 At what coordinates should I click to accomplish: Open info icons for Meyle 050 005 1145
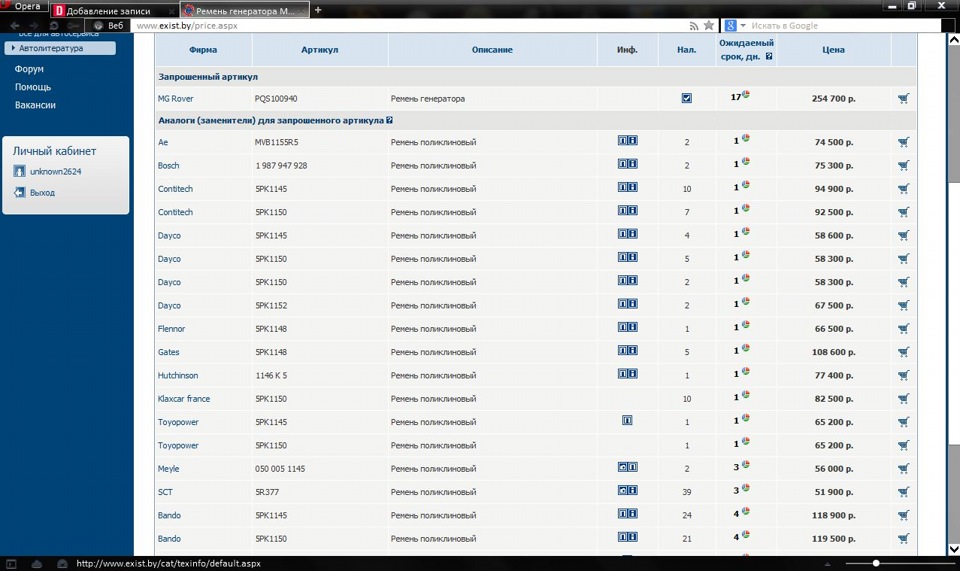pos(628,467)
